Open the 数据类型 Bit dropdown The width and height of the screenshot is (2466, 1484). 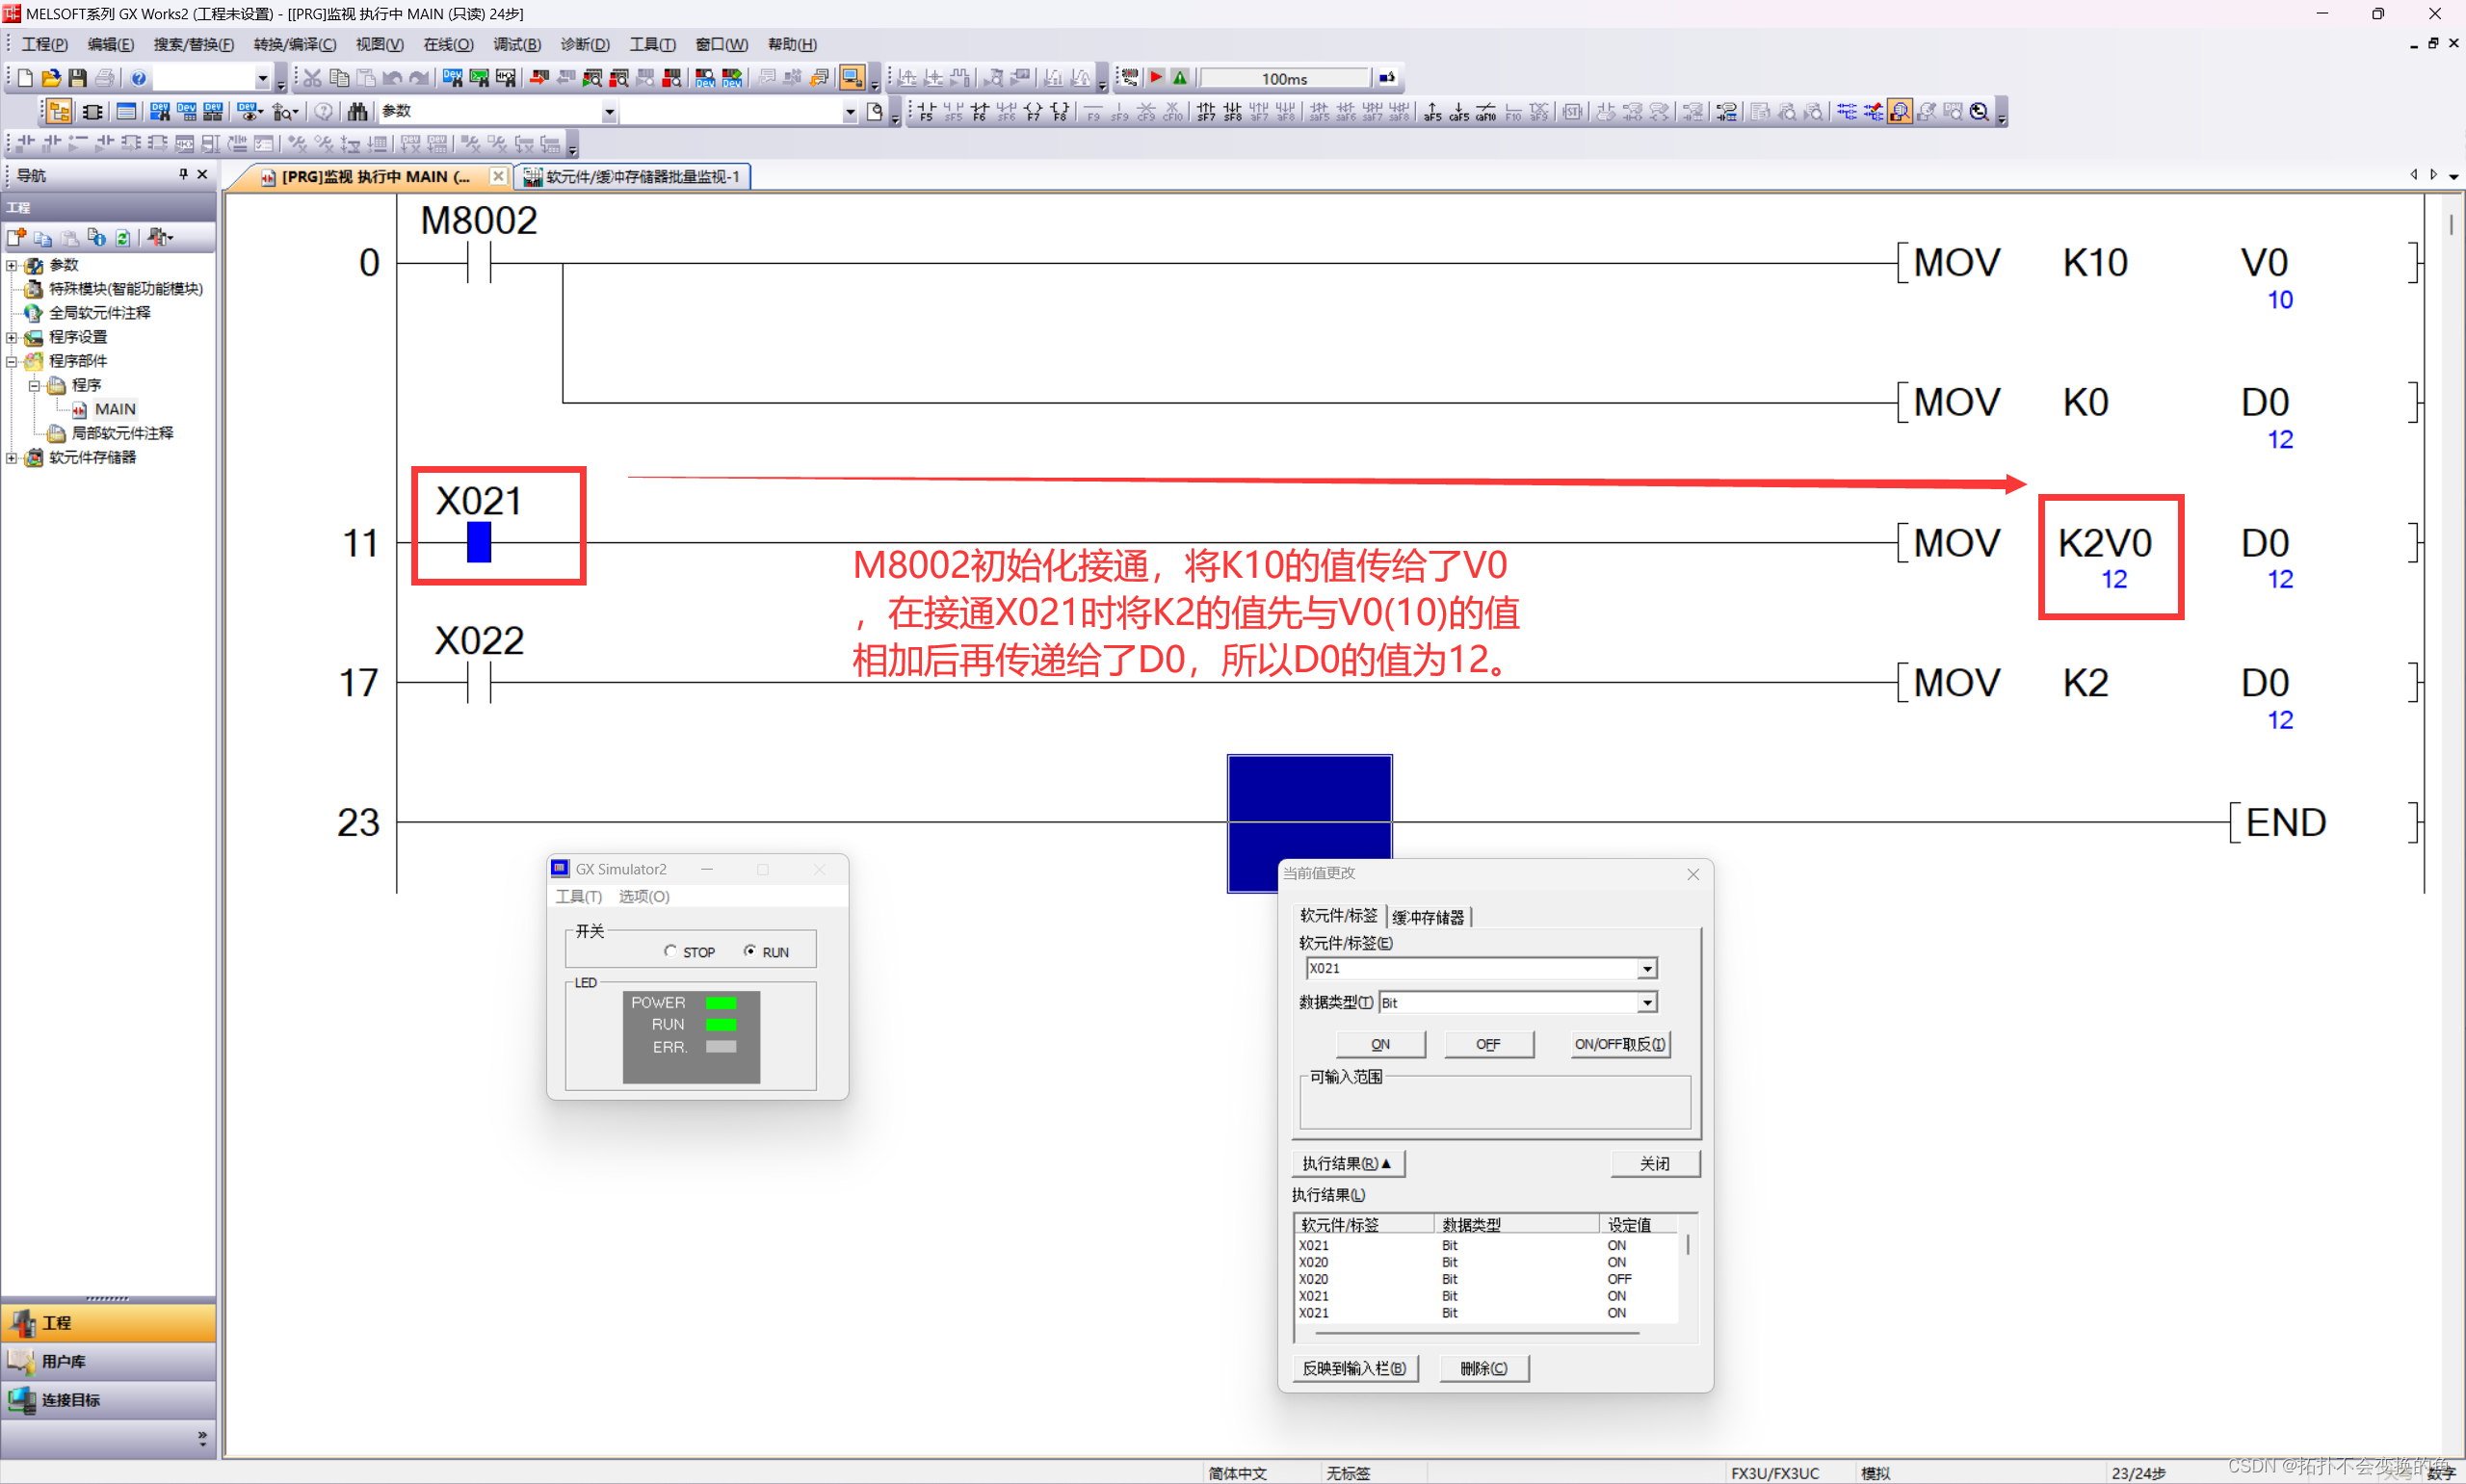[x=1646, y=1002]
